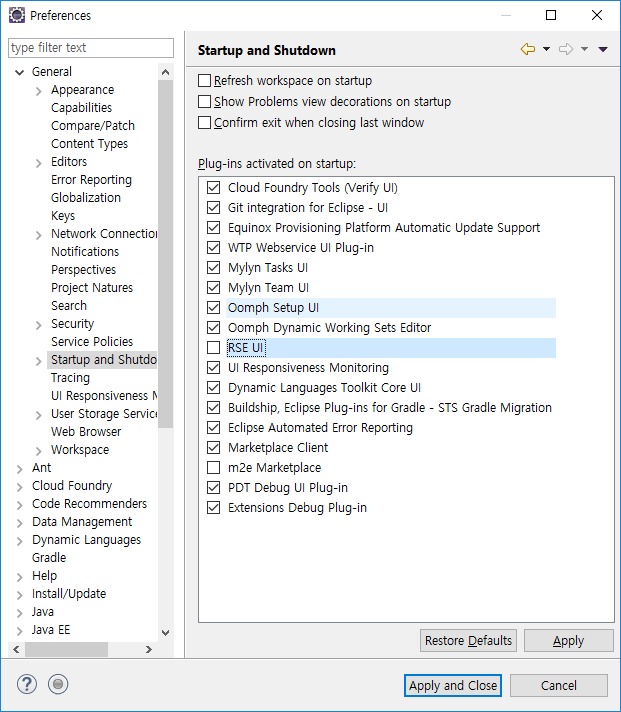This screenshot has width=621, height=712.
Task: Expand the Editors tree node
Action: tap(39, 163)
